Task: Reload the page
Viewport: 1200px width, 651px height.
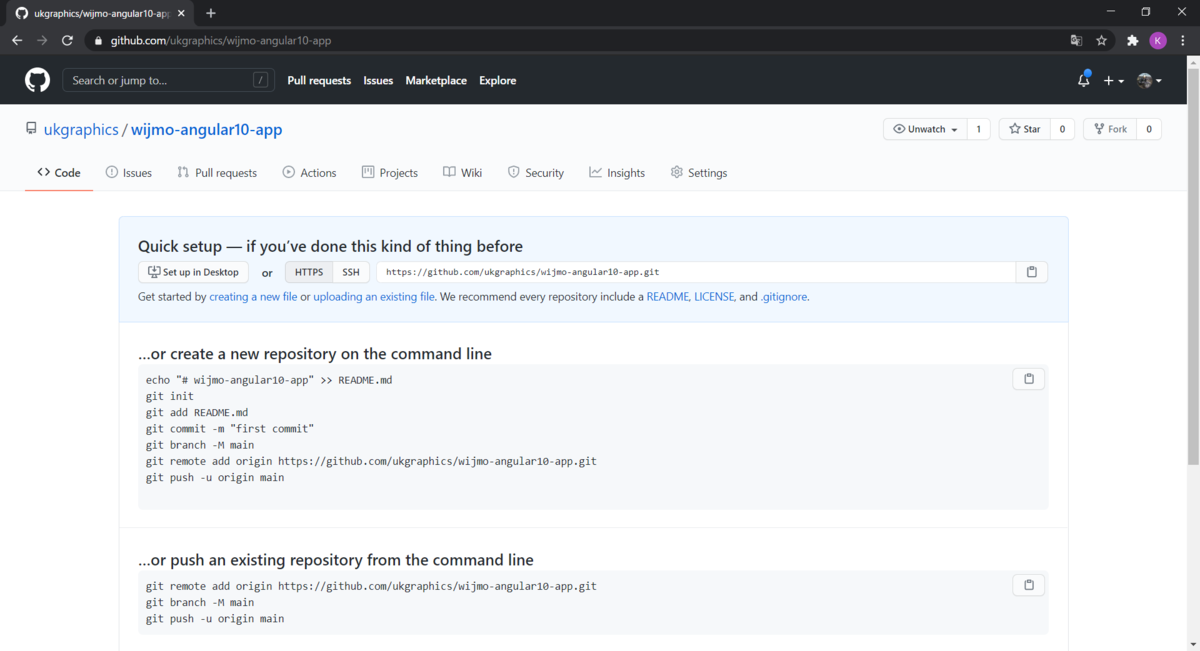Action: tap(67, 41)
